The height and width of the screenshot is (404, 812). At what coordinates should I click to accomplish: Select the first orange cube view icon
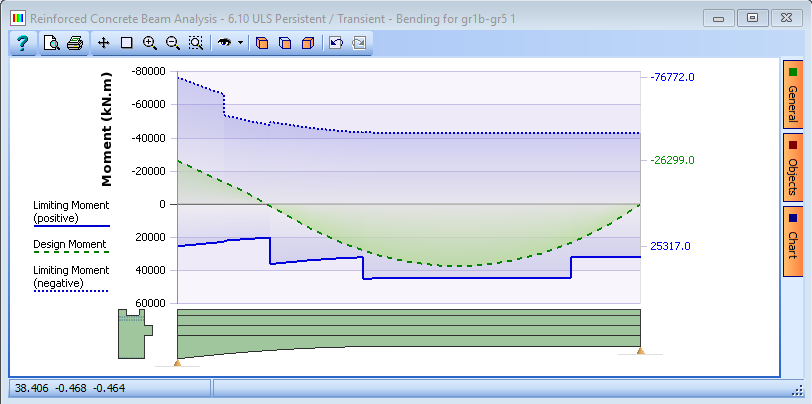(262, 43)
